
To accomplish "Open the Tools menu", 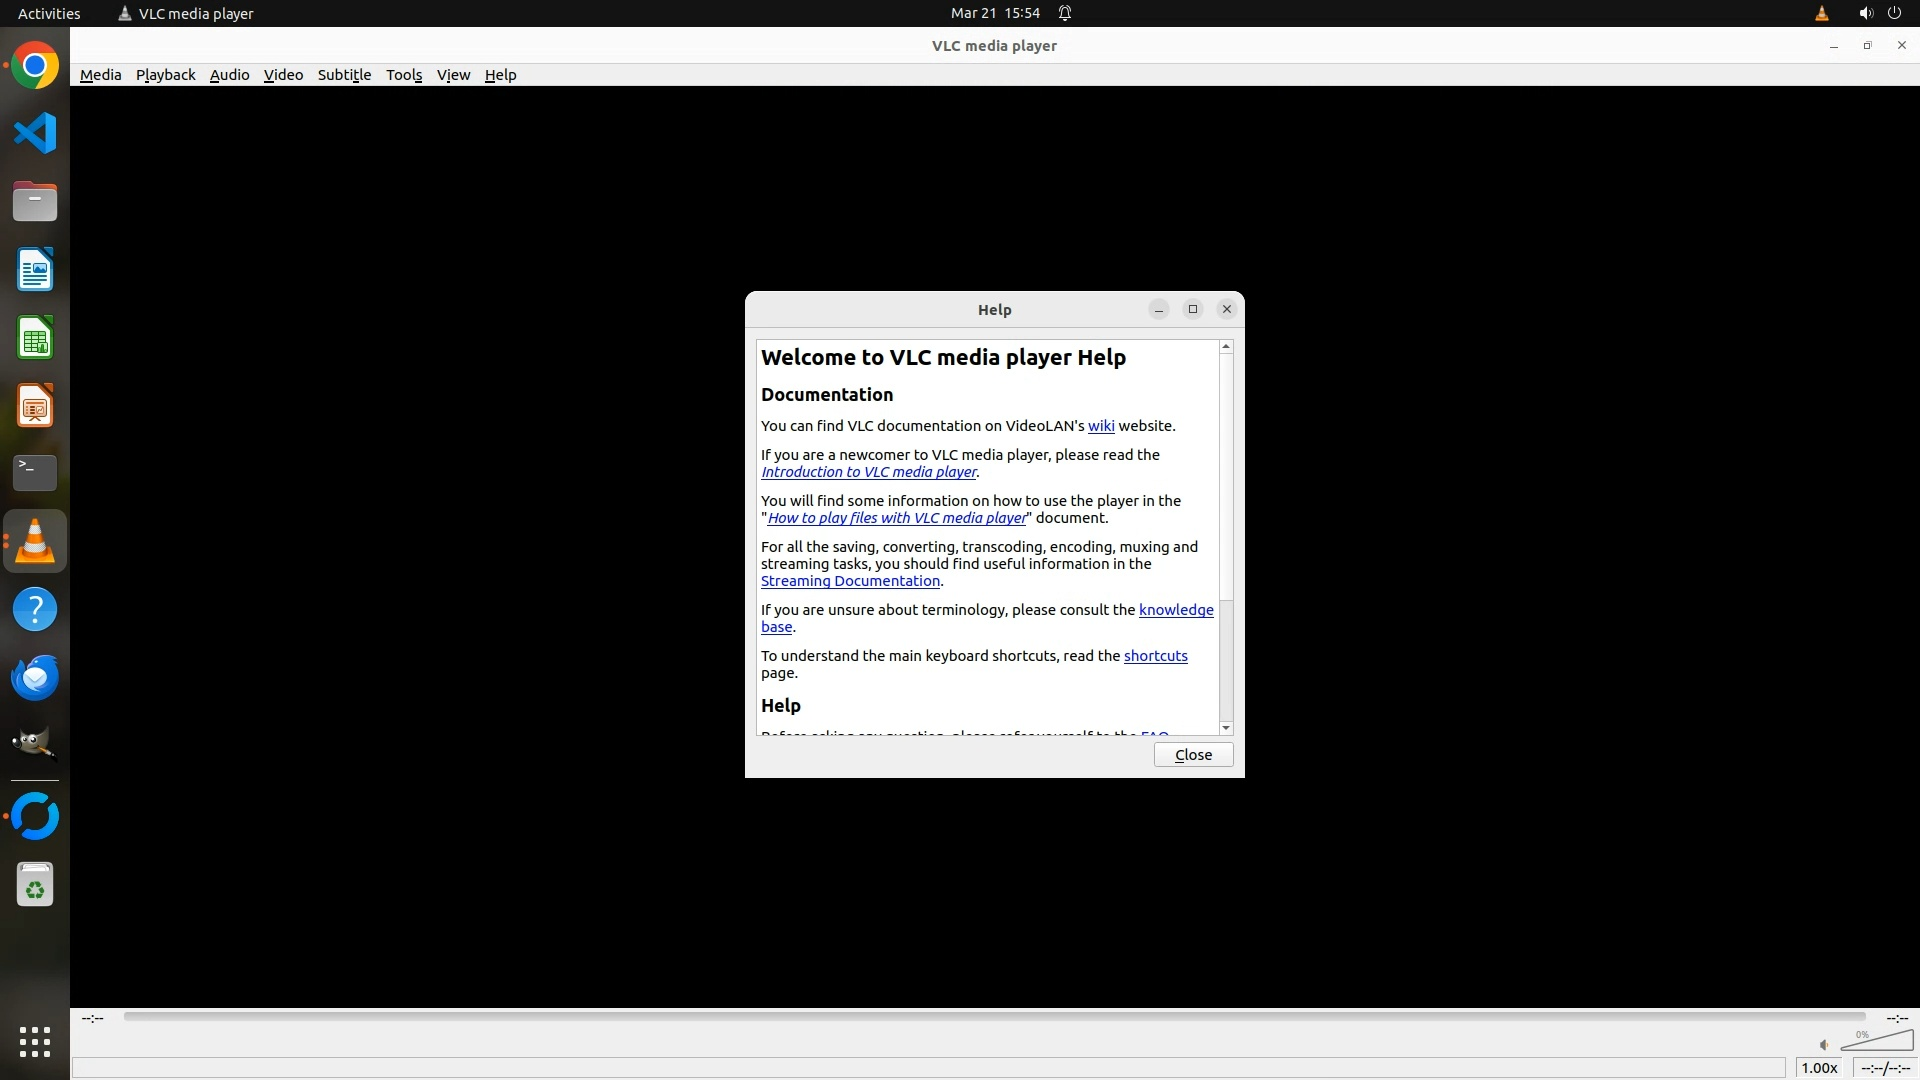I will tap(404, 75).
